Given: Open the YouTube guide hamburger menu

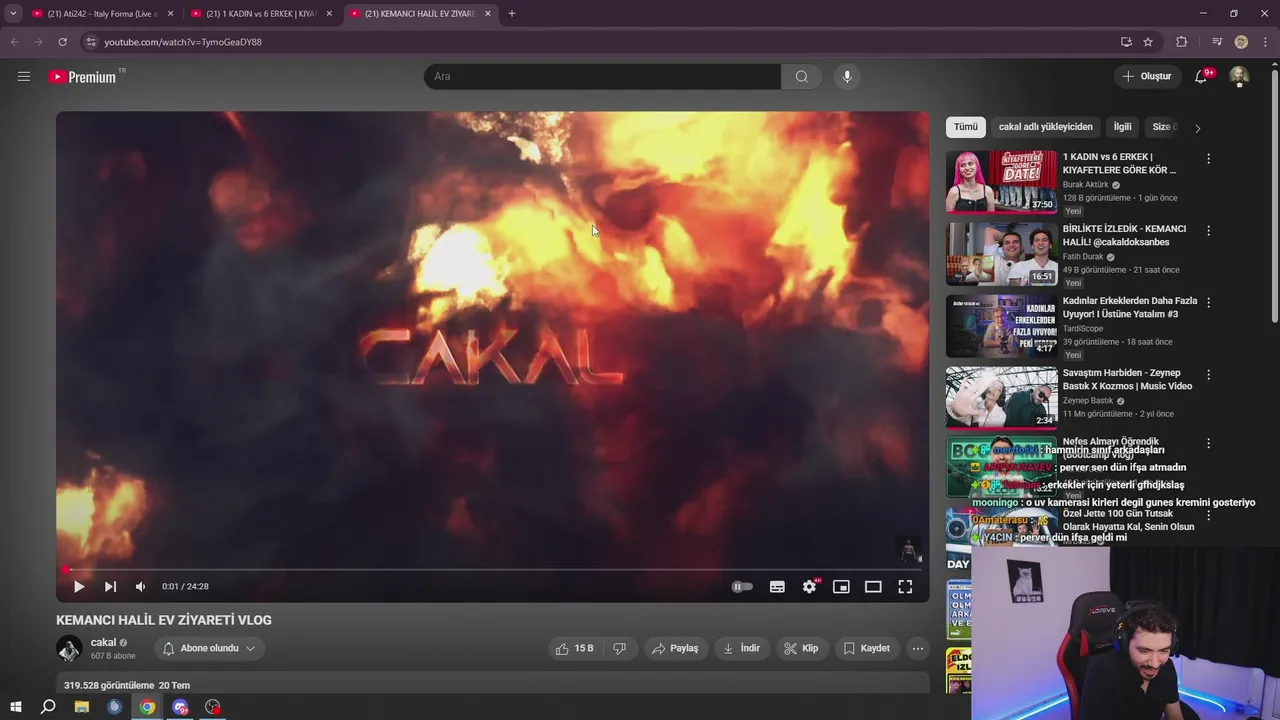Looking at the screenshot, I should coord(24,76).
